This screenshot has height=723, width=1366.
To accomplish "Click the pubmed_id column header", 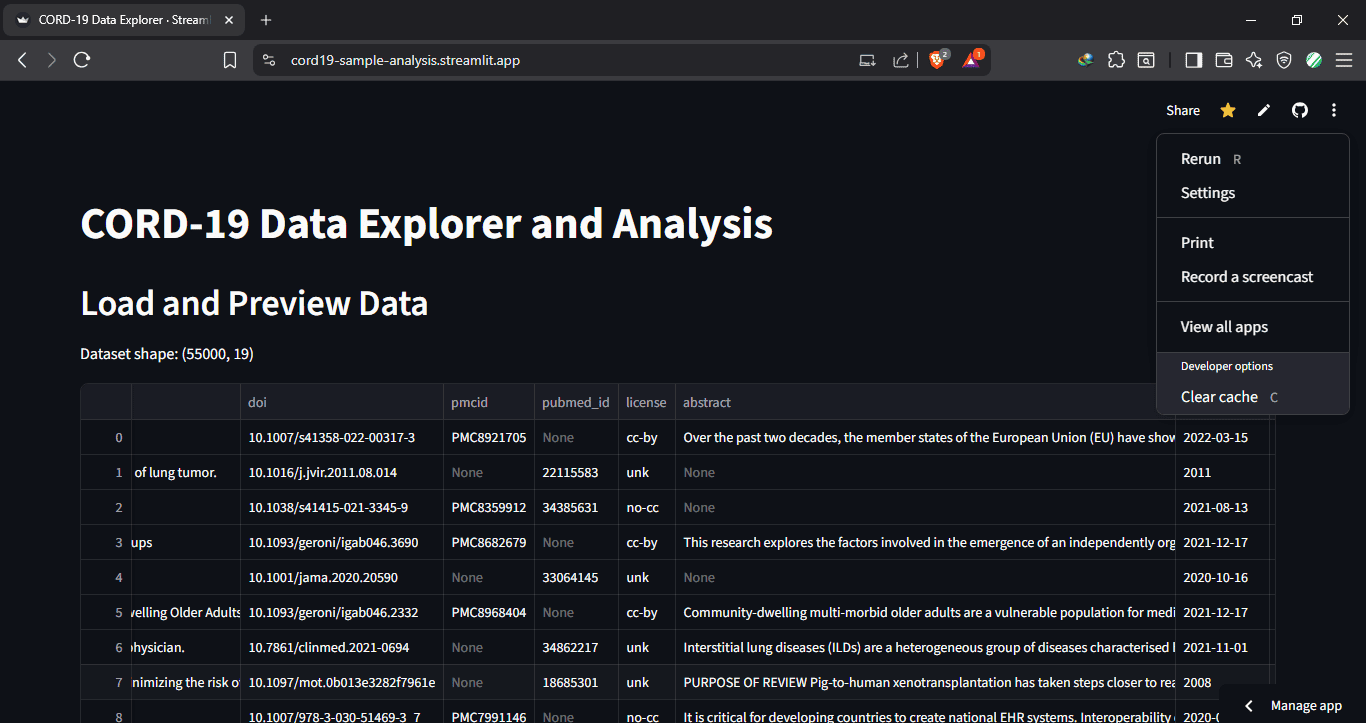I will (576, 402).
